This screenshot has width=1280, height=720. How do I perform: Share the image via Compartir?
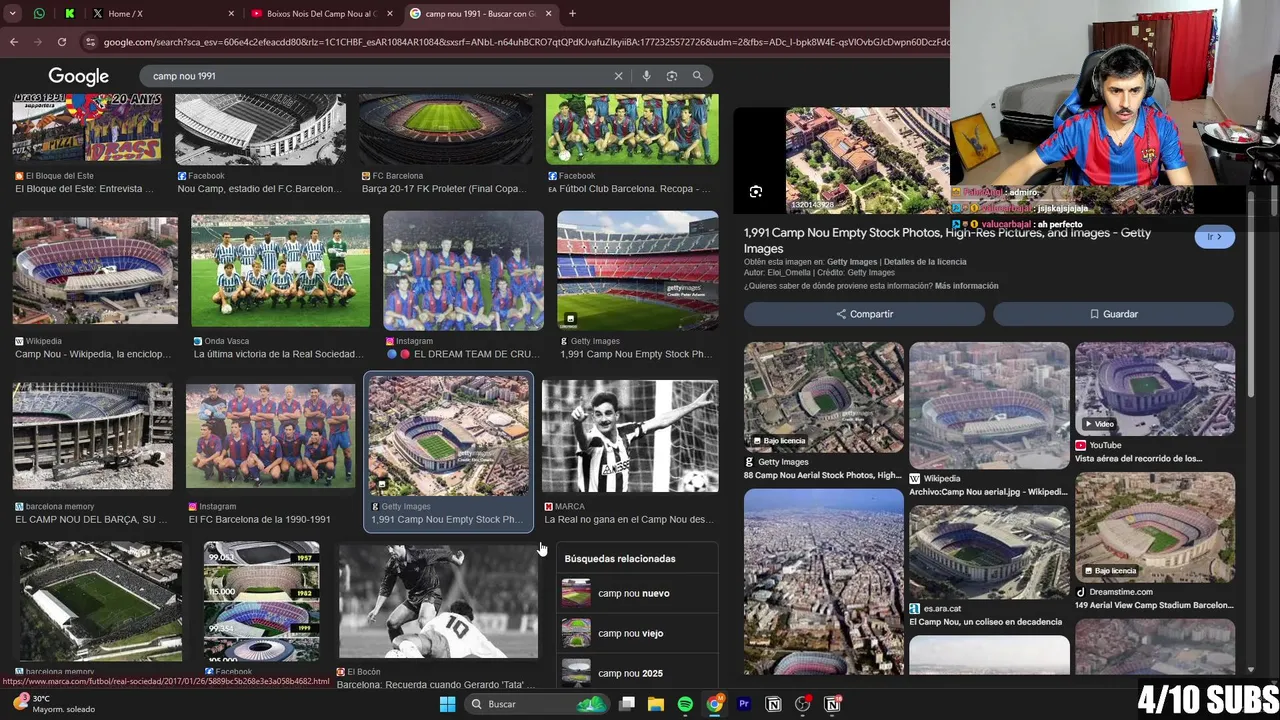pyautogui.click(x=864, y=314)
